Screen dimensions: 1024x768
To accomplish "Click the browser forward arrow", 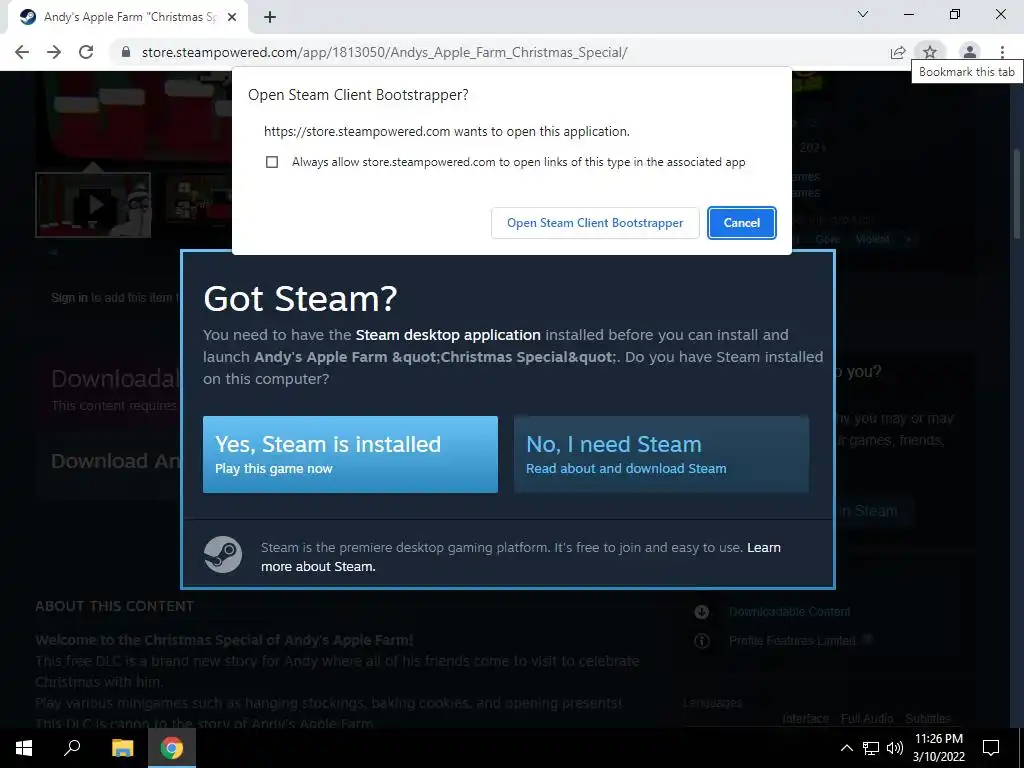I will coord(54,52).
